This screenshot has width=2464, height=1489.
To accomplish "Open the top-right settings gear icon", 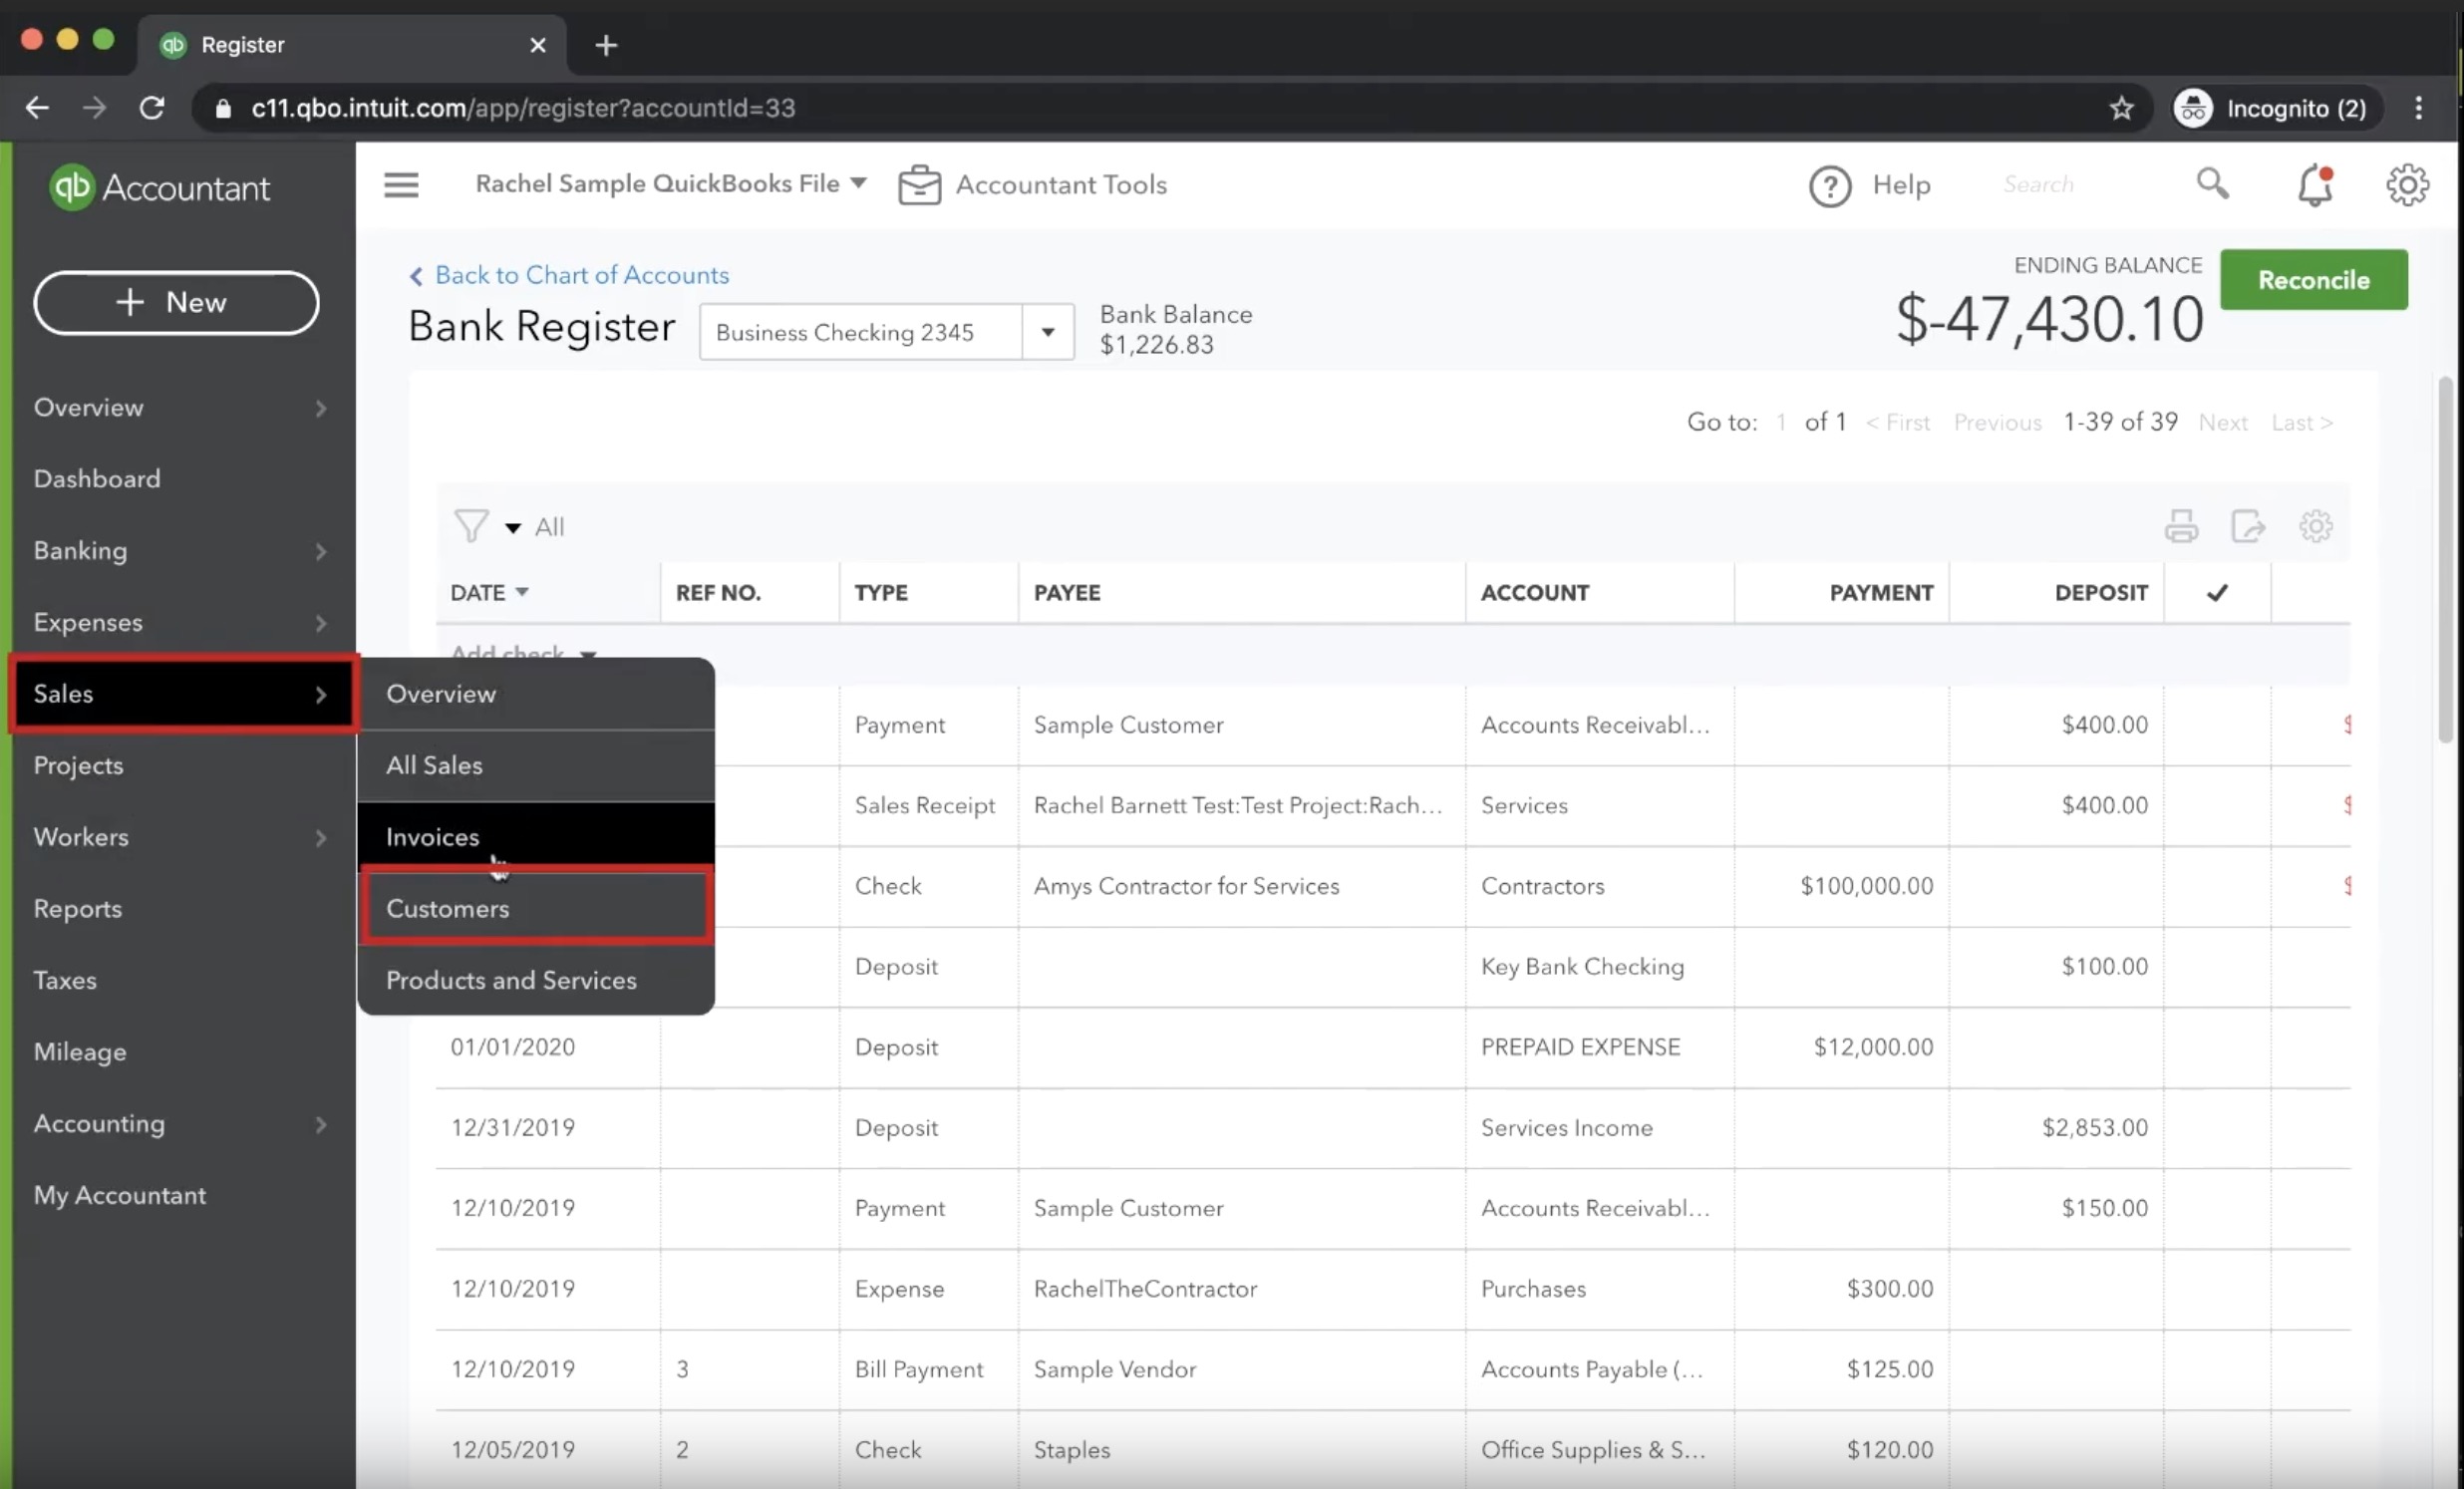I will (x=2407, y=185).
